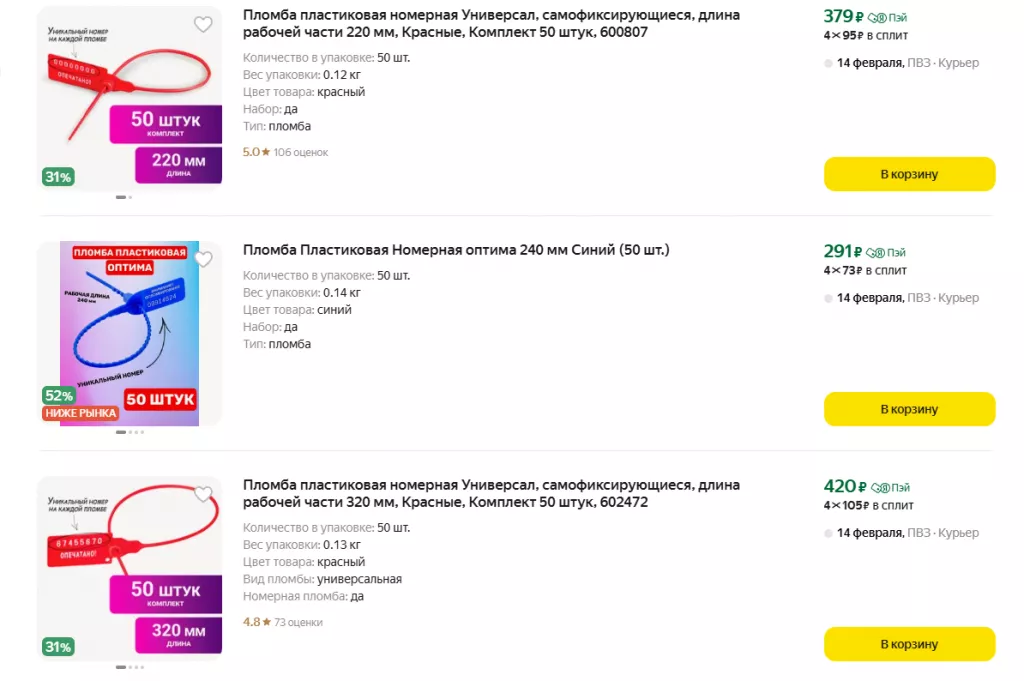Screen dimensions: 1024x681
Task: Open the Универсал 220 mm seal product title
Action: [x=491, y=23]
